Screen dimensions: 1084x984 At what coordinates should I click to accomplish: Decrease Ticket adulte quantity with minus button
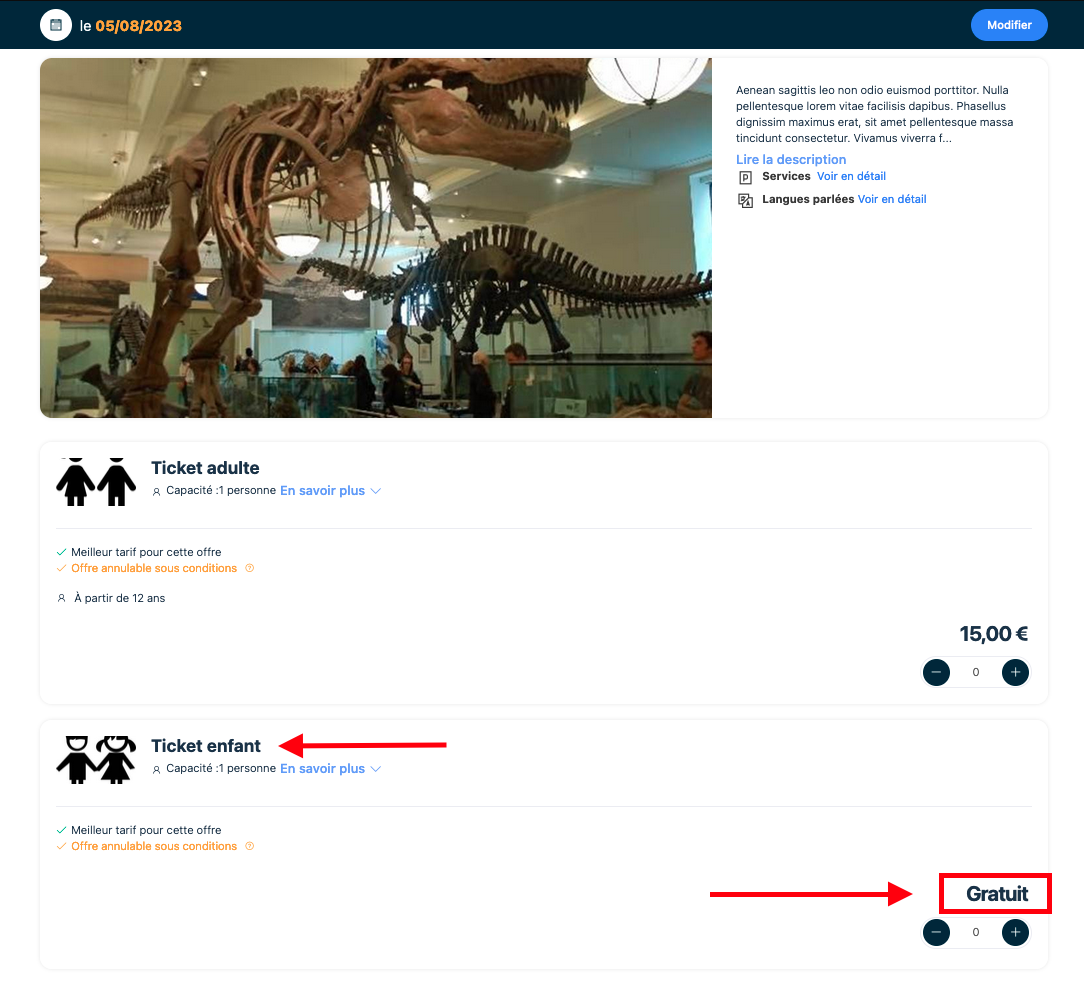click(936, 673)
